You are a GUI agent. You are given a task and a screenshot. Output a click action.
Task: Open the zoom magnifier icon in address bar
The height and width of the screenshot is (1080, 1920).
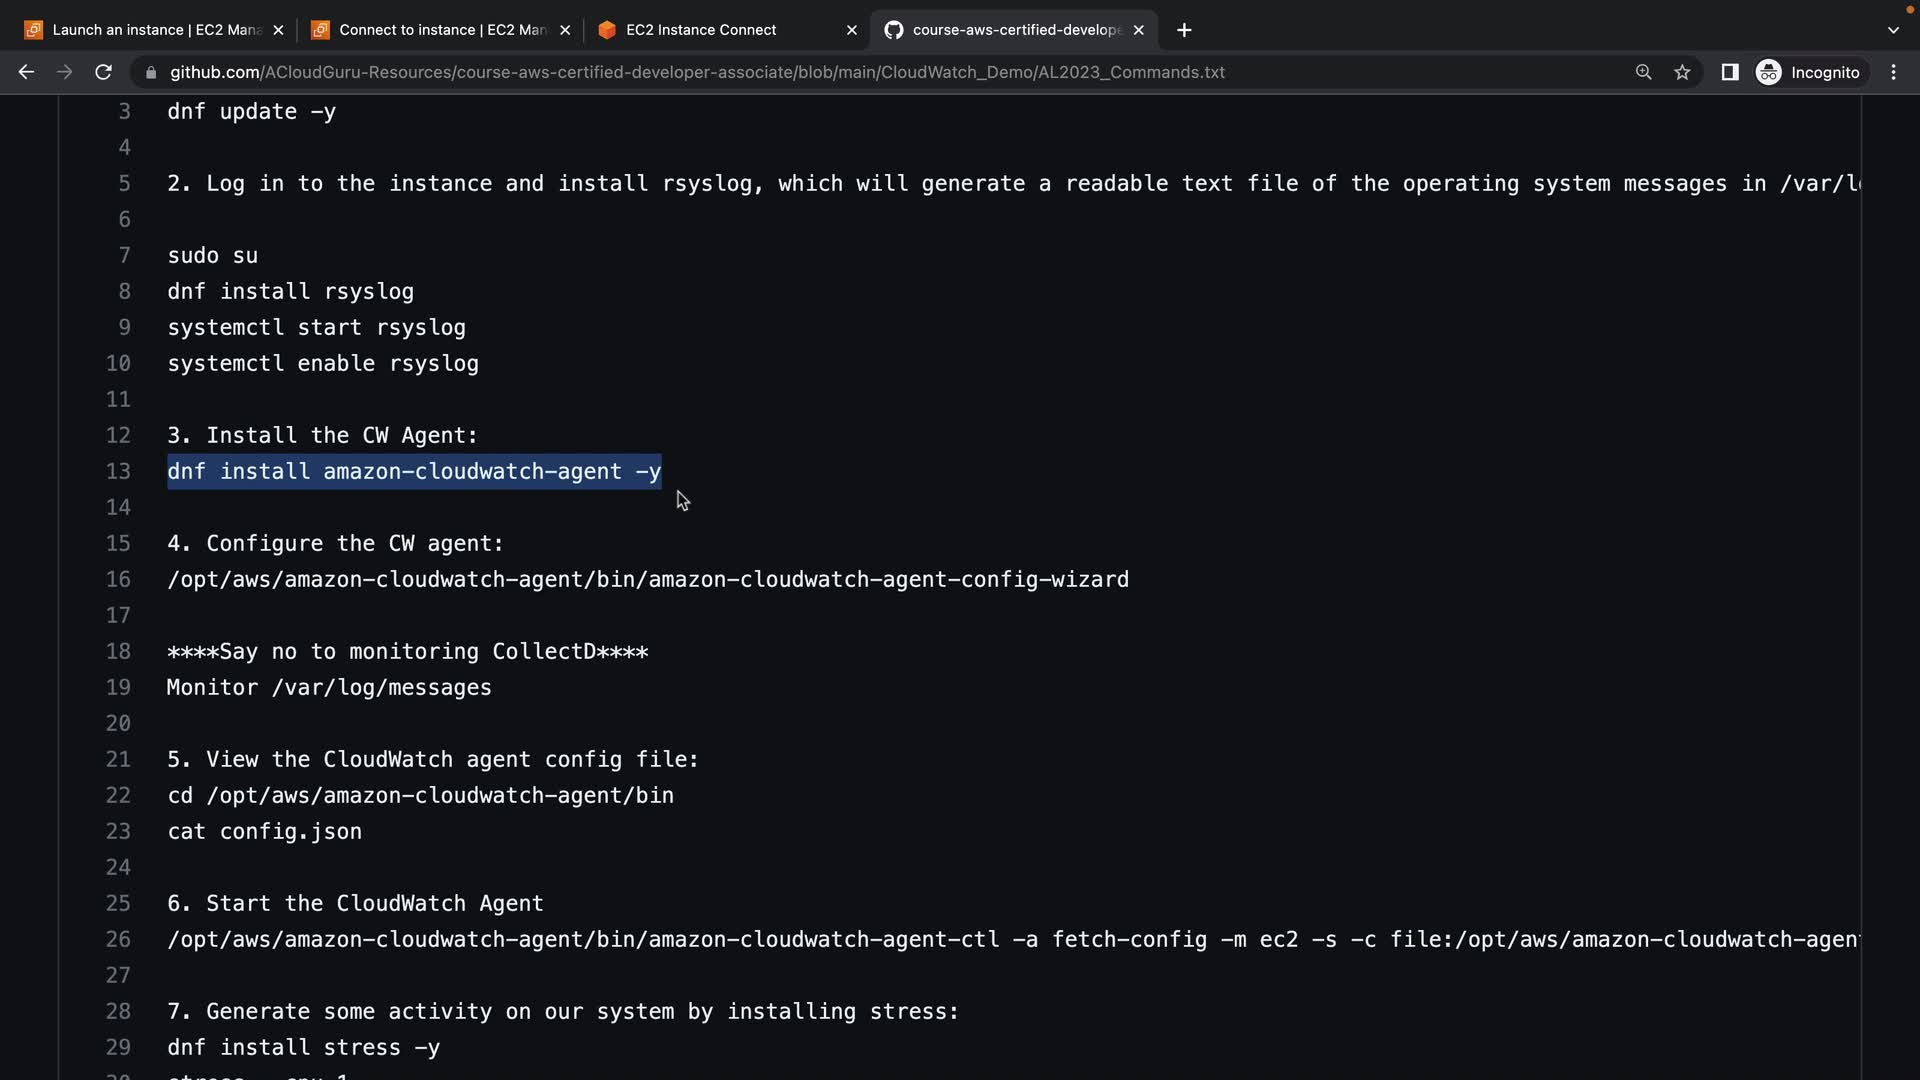tap(1643, 72)
